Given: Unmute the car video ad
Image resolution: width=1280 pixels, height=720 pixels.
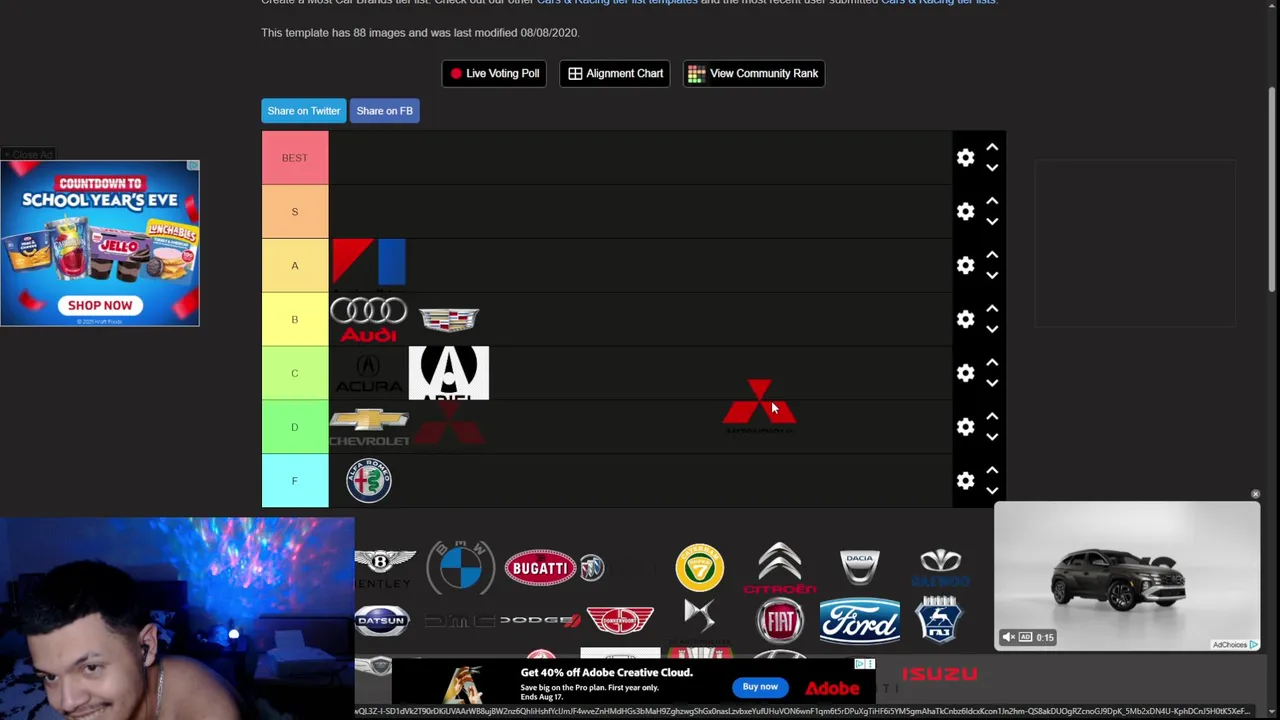Looking at the screenshot, I should (x=1009, y=637).
